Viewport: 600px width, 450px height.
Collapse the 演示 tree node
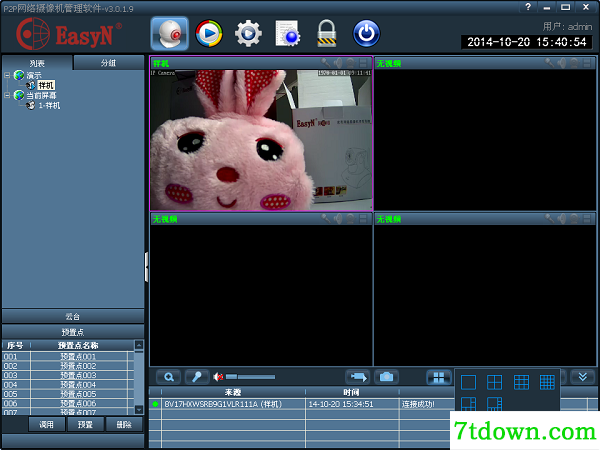(7, 75)
